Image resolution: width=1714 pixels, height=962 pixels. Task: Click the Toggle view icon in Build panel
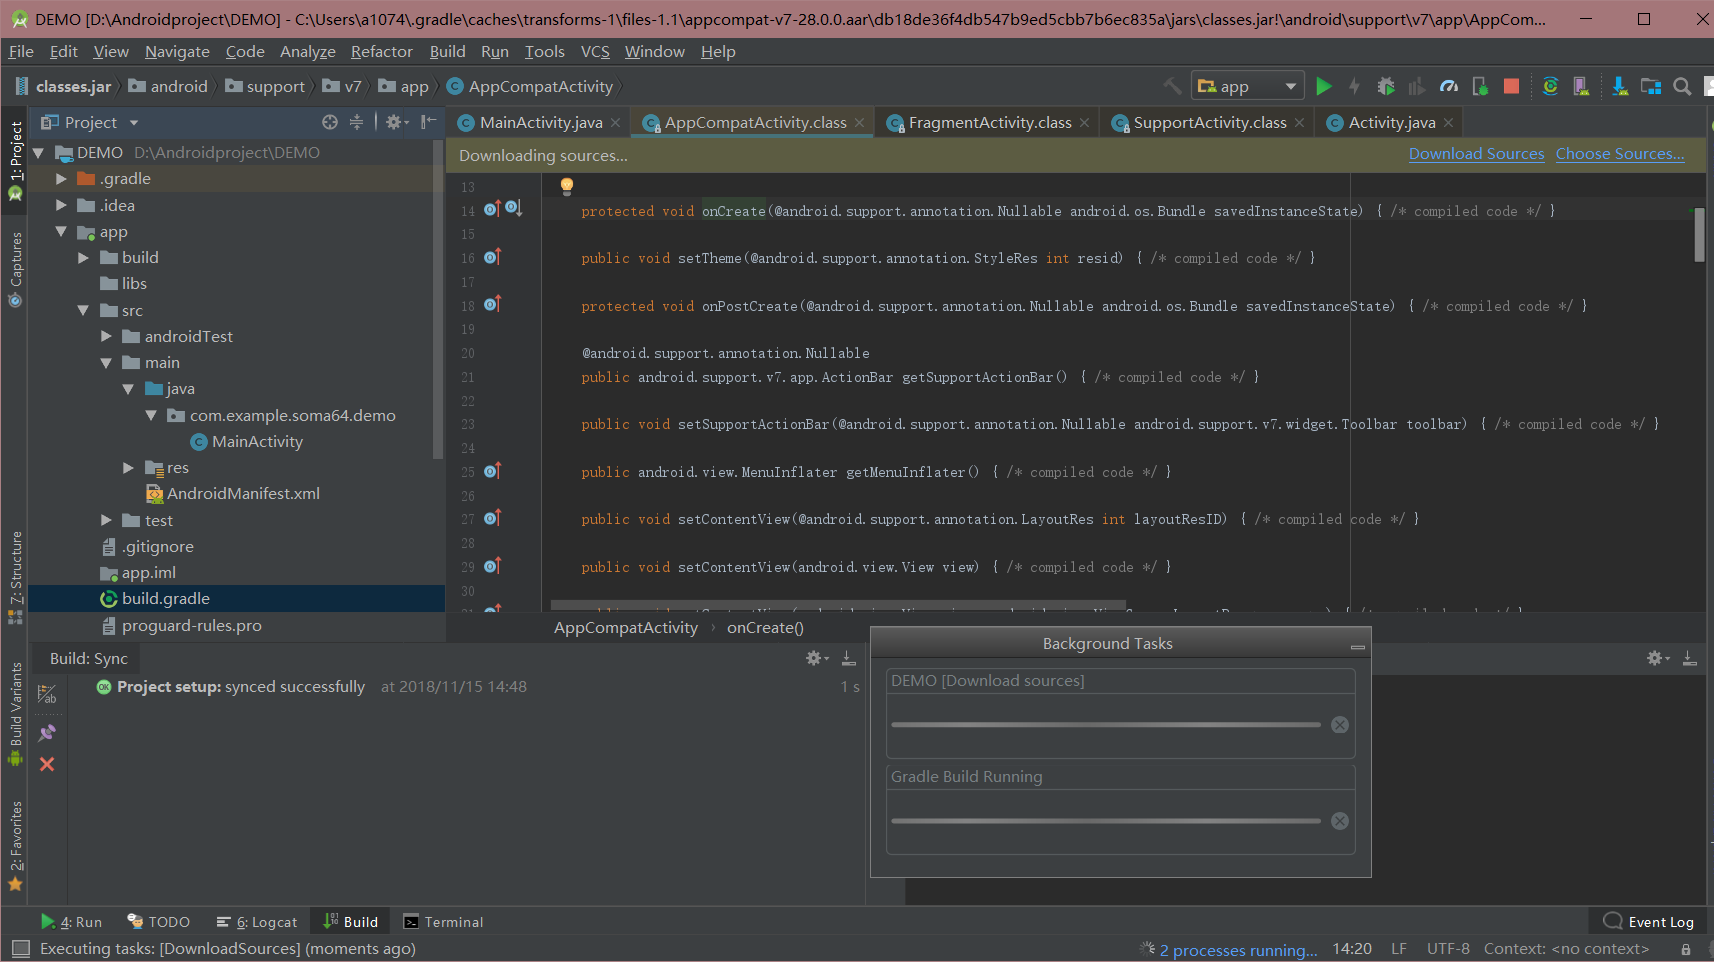click(47, 694)
